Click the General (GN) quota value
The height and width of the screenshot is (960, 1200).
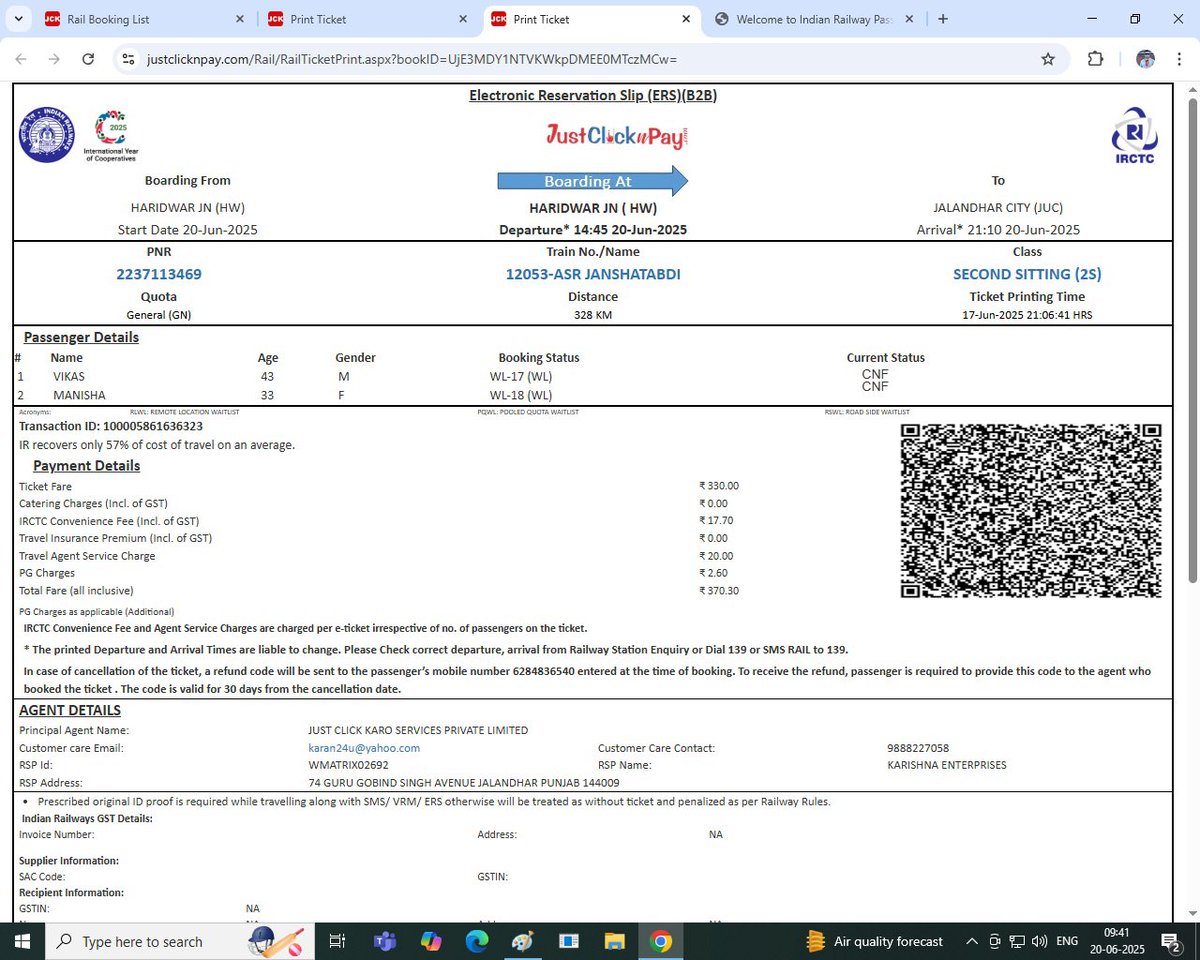[159, 315]
